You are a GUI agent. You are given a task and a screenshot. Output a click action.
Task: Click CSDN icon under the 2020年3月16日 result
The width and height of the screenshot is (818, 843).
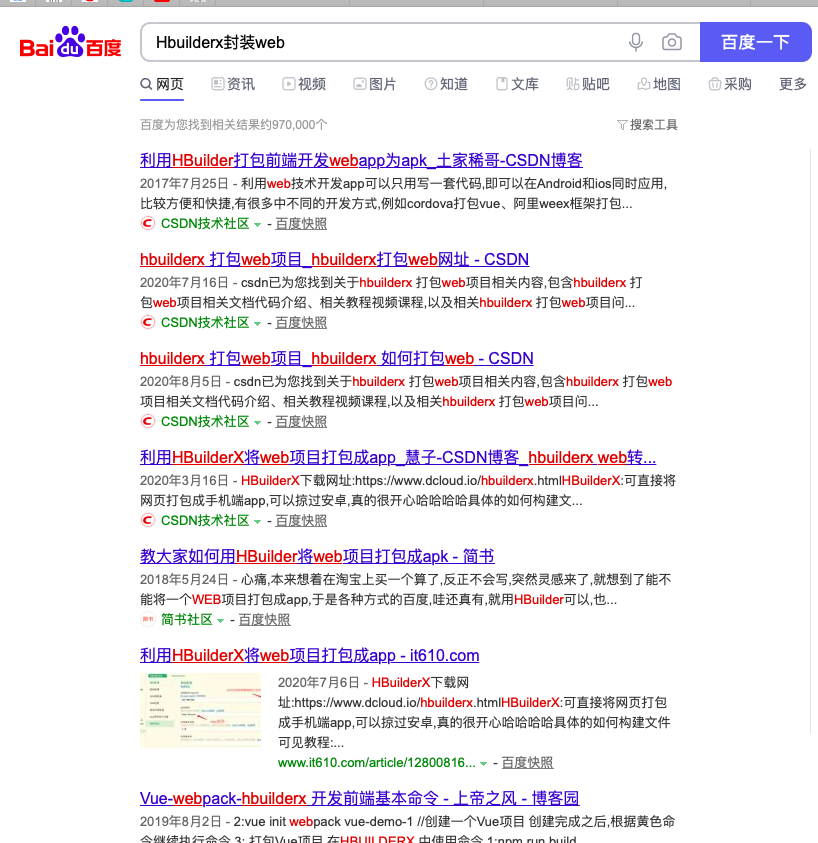click(147, 520)
